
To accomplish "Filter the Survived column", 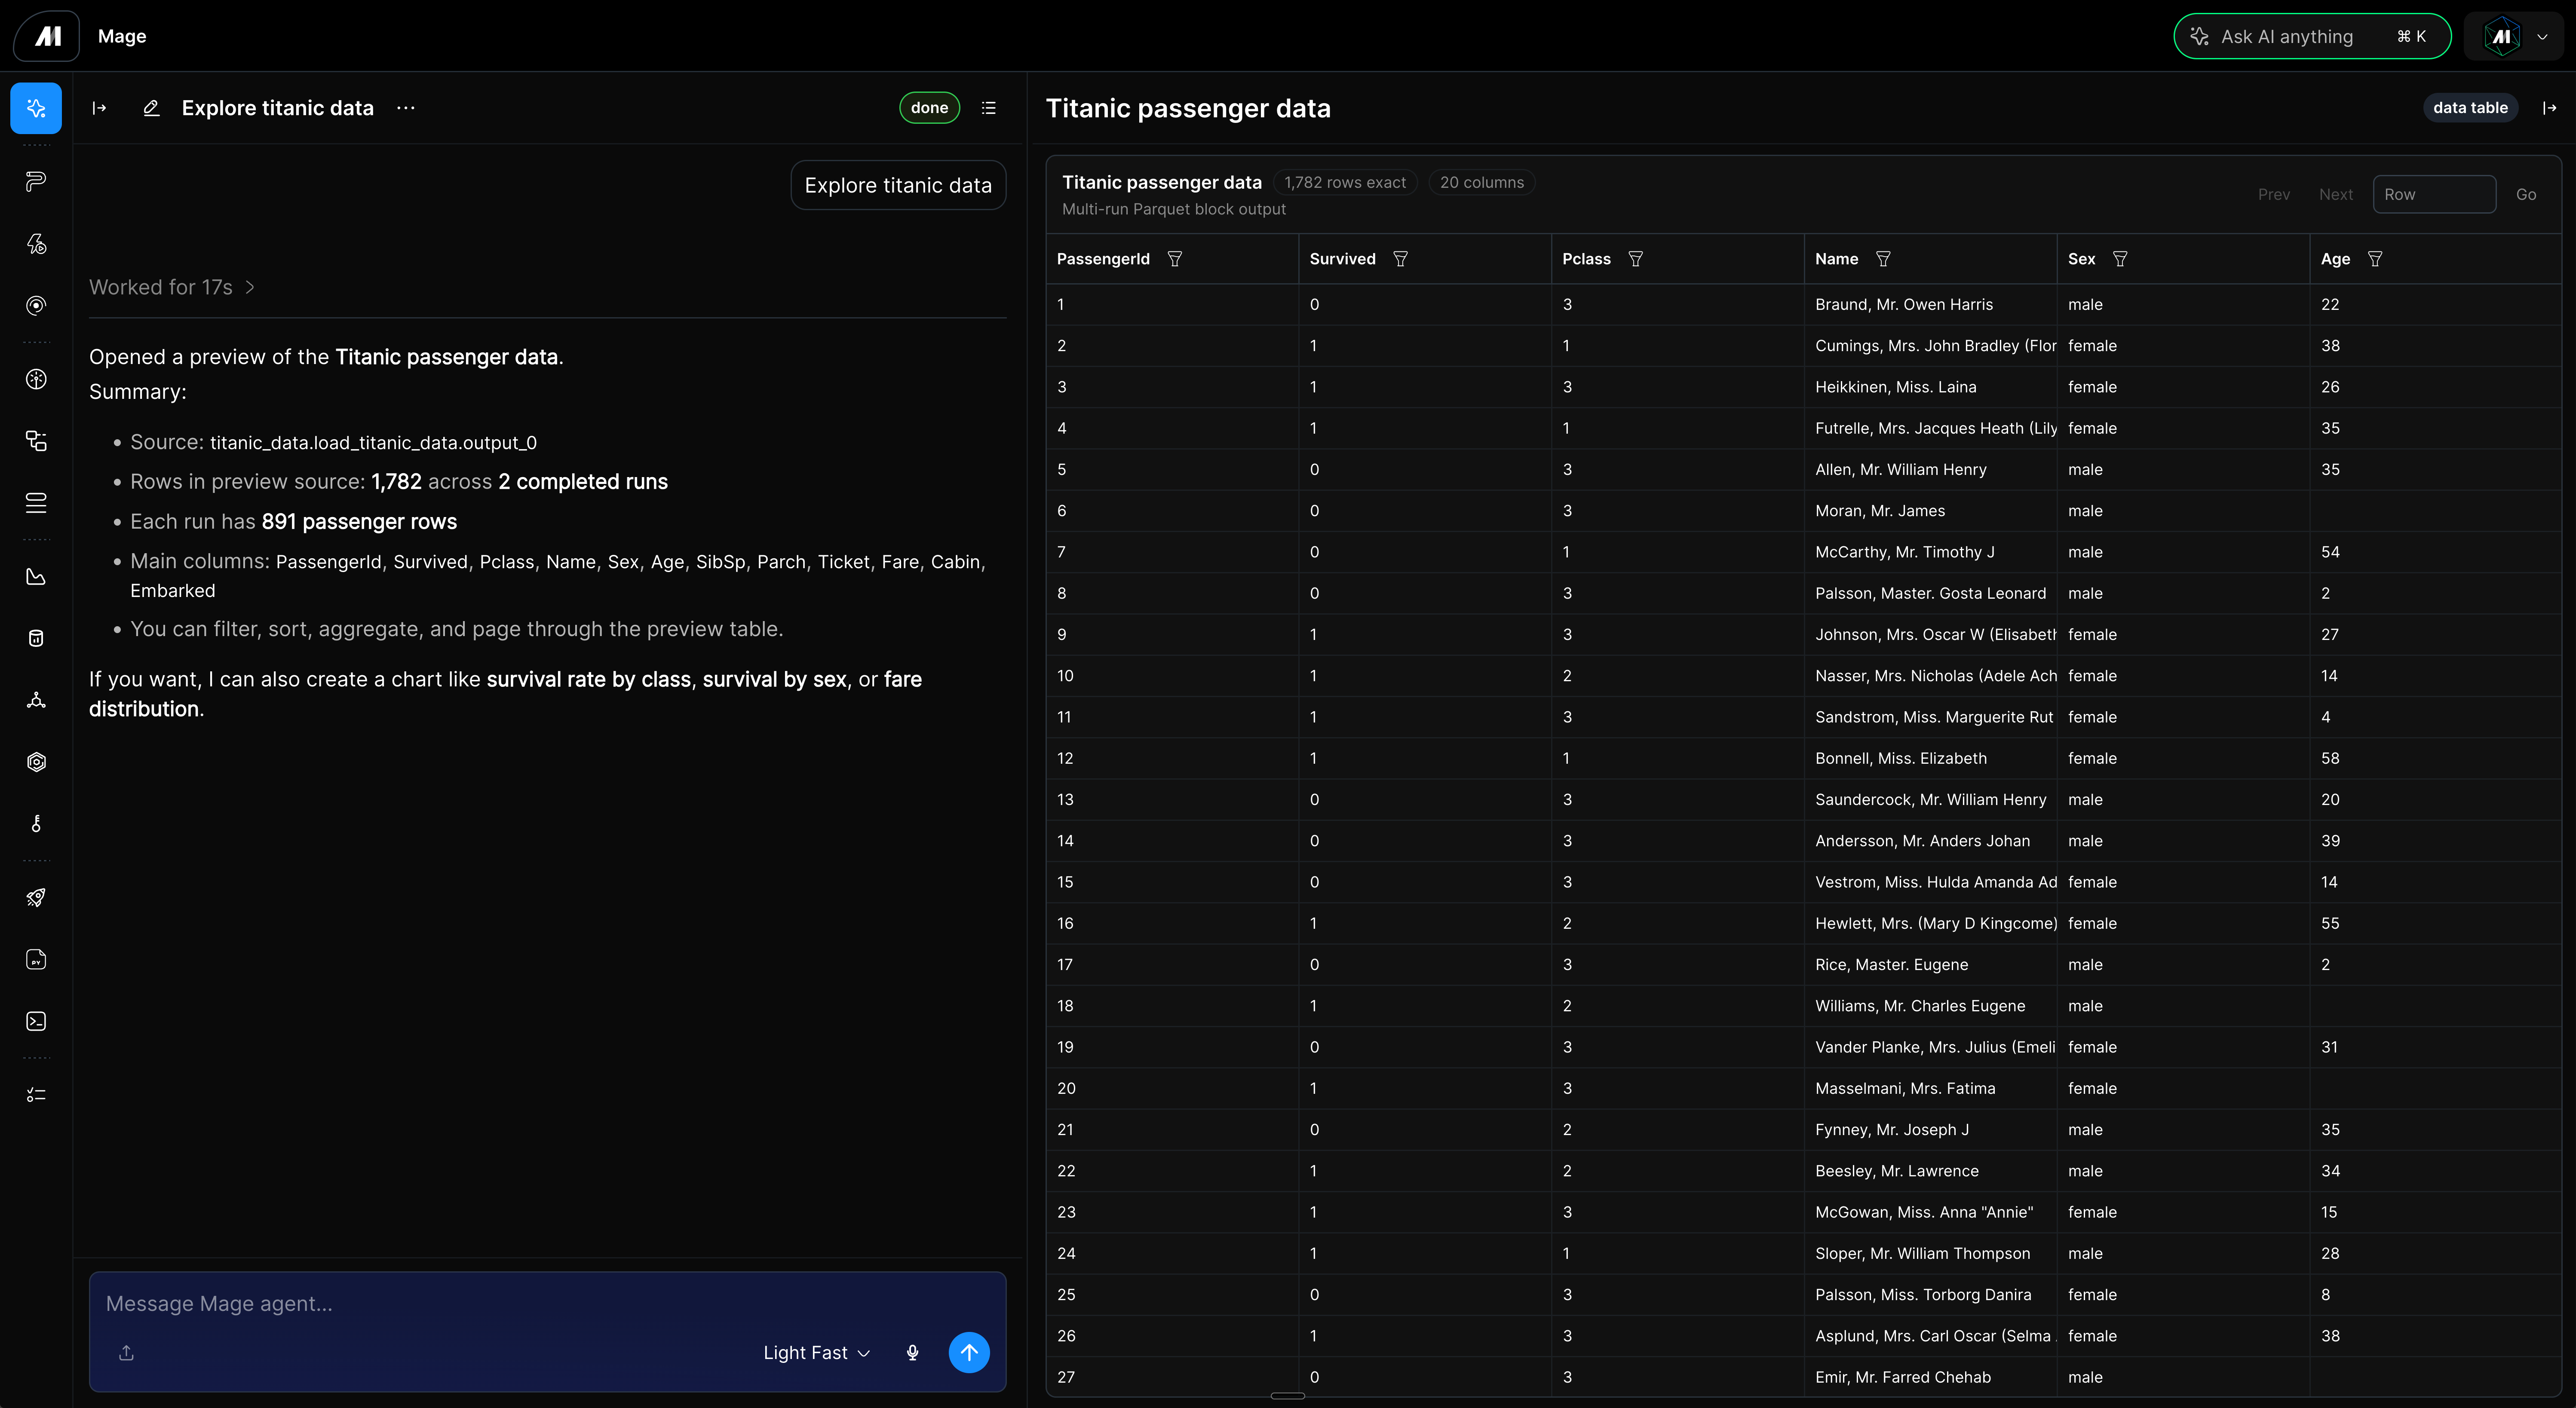I will pos(1400,259).
